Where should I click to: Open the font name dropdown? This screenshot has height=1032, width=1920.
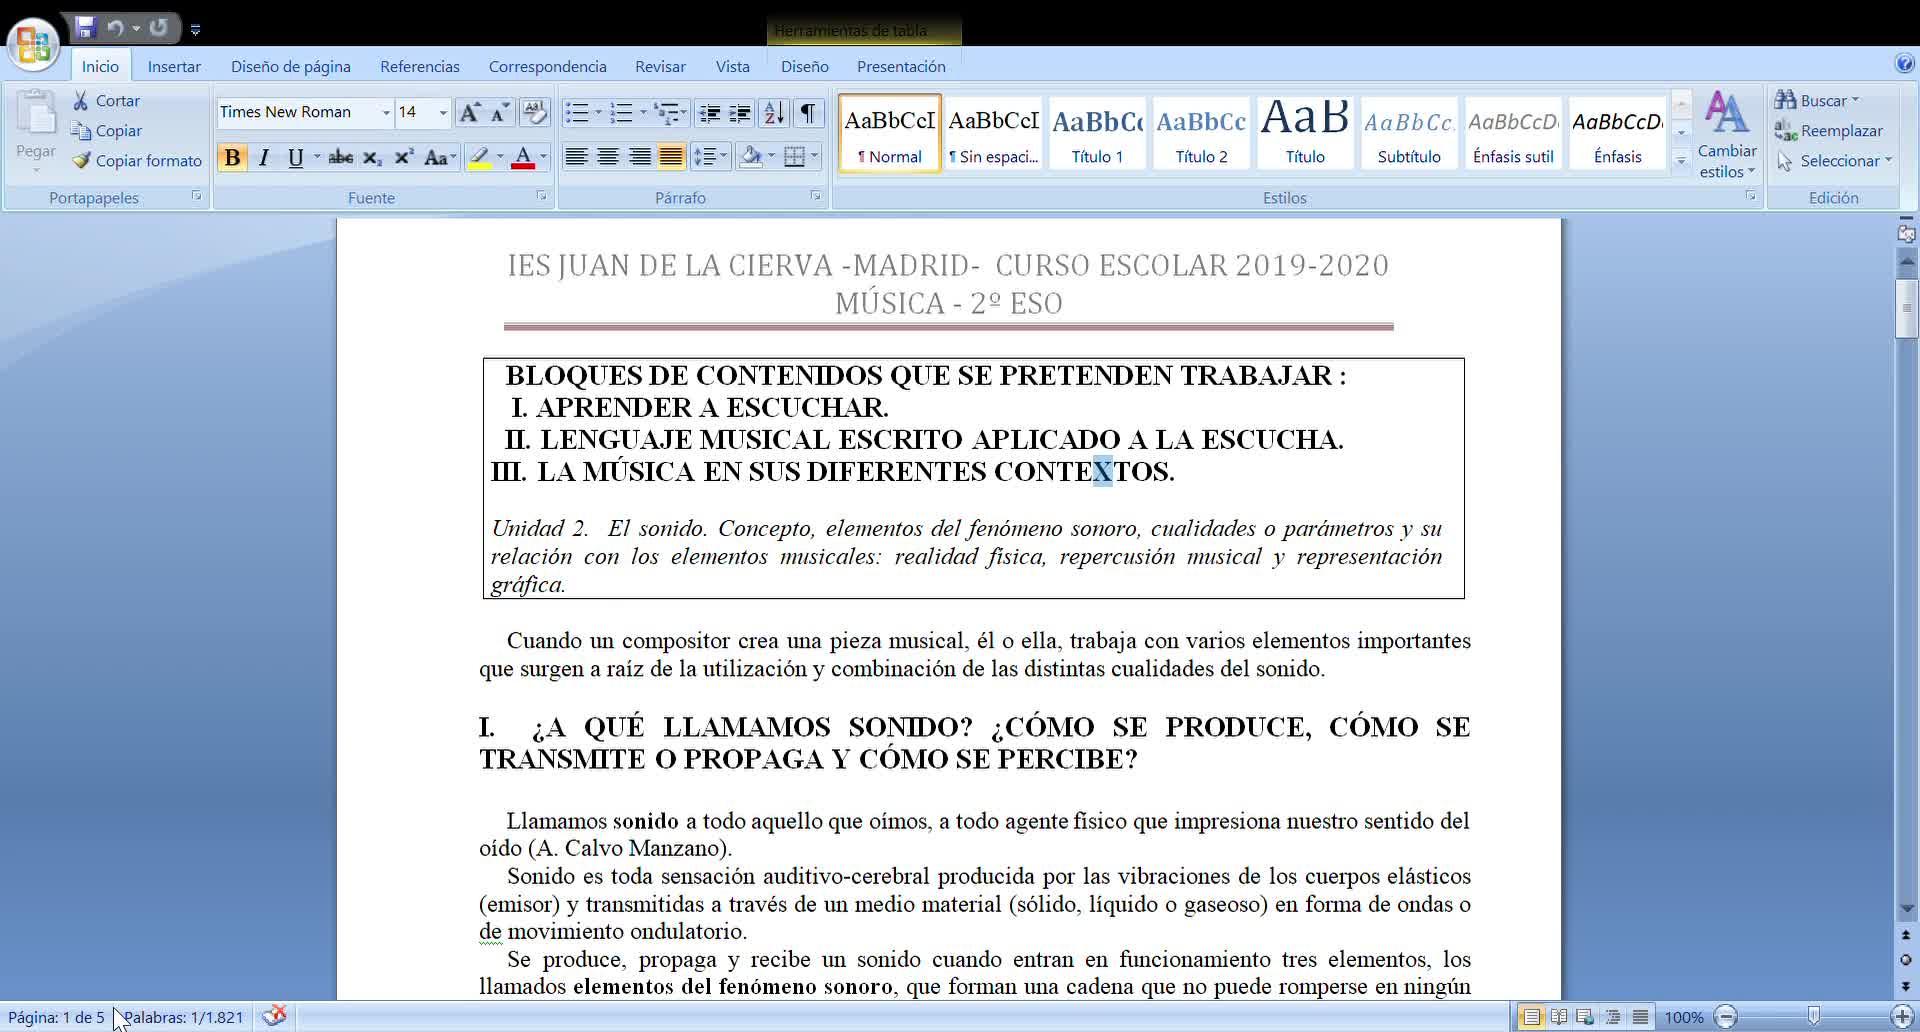(x=386, y=112)
